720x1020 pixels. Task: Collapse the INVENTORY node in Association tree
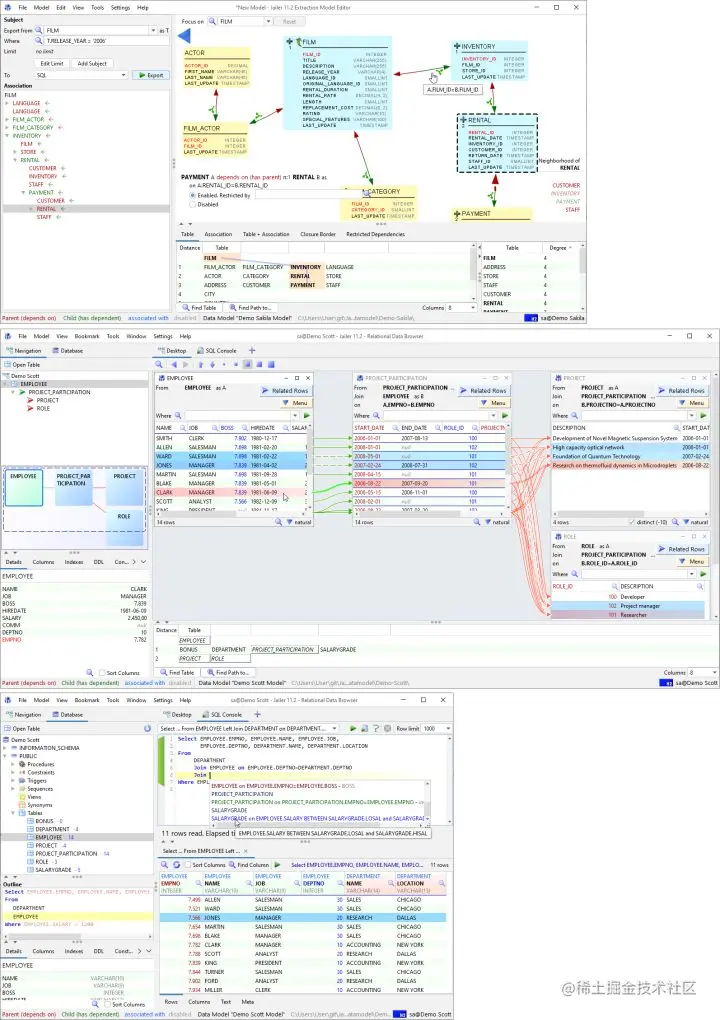pyautogui.click(x=8, y=136)
